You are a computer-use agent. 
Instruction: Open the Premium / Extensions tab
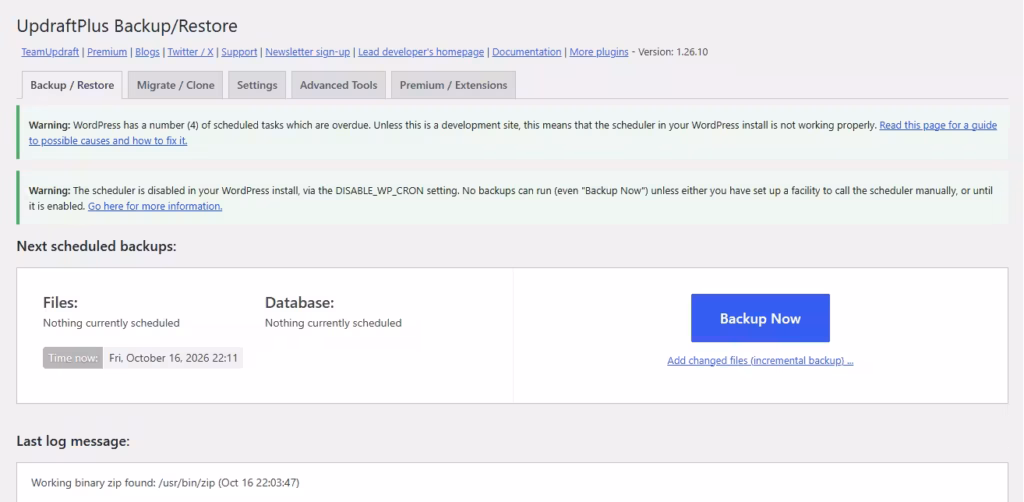453,85
